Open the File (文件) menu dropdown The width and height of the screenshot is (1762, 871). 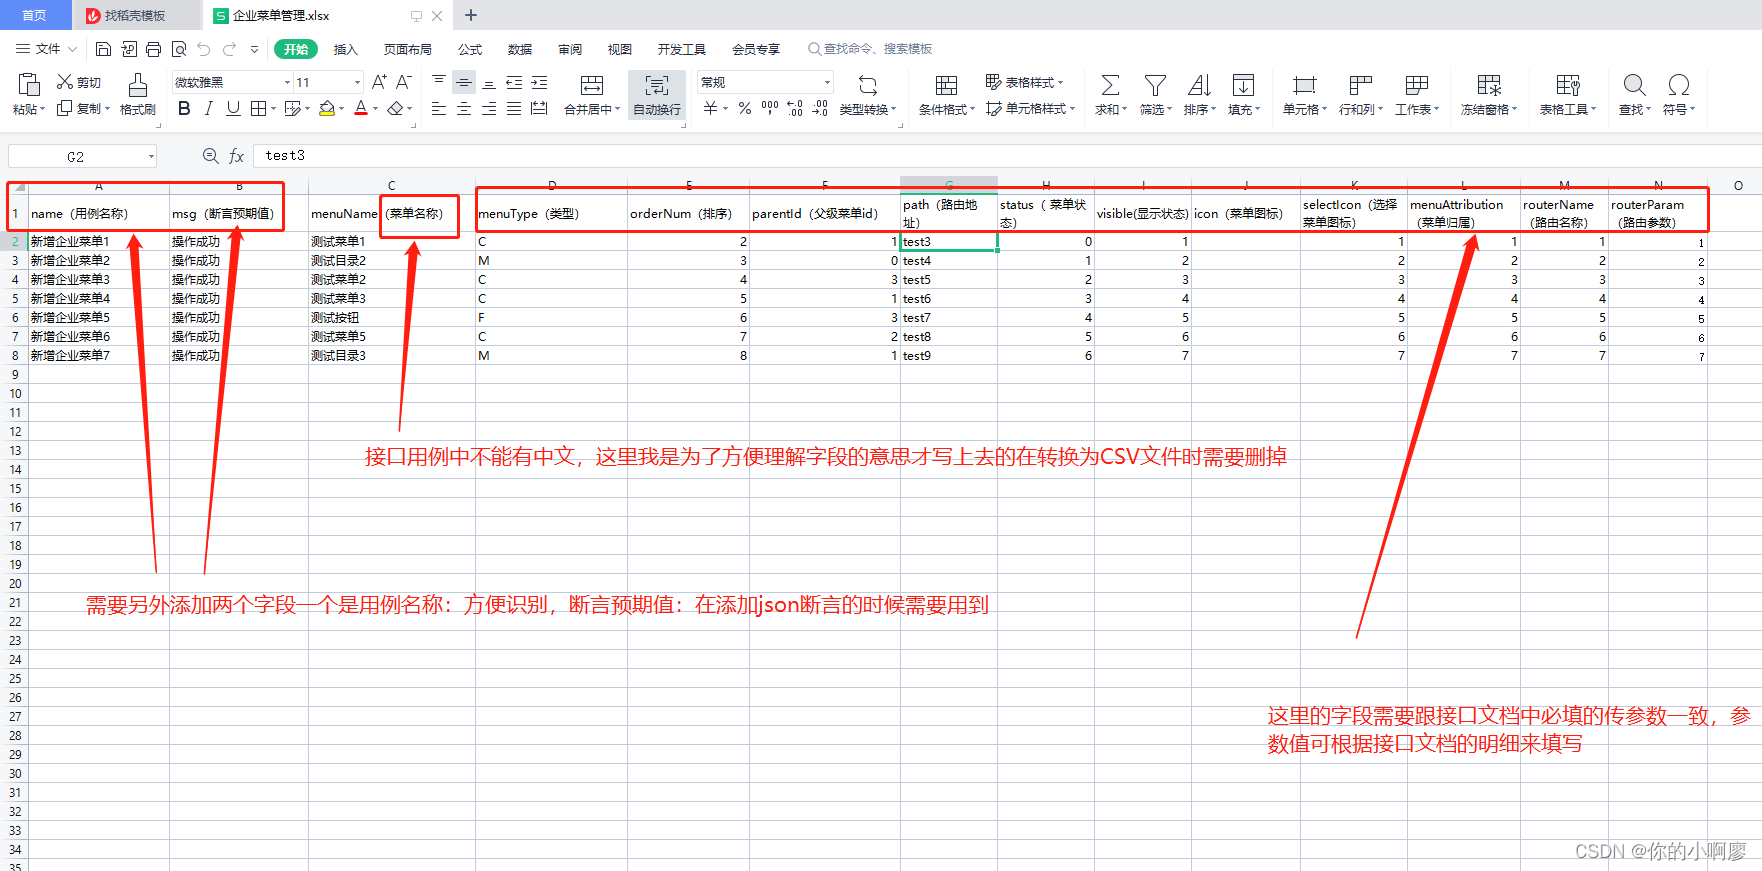tap(46, 49)
